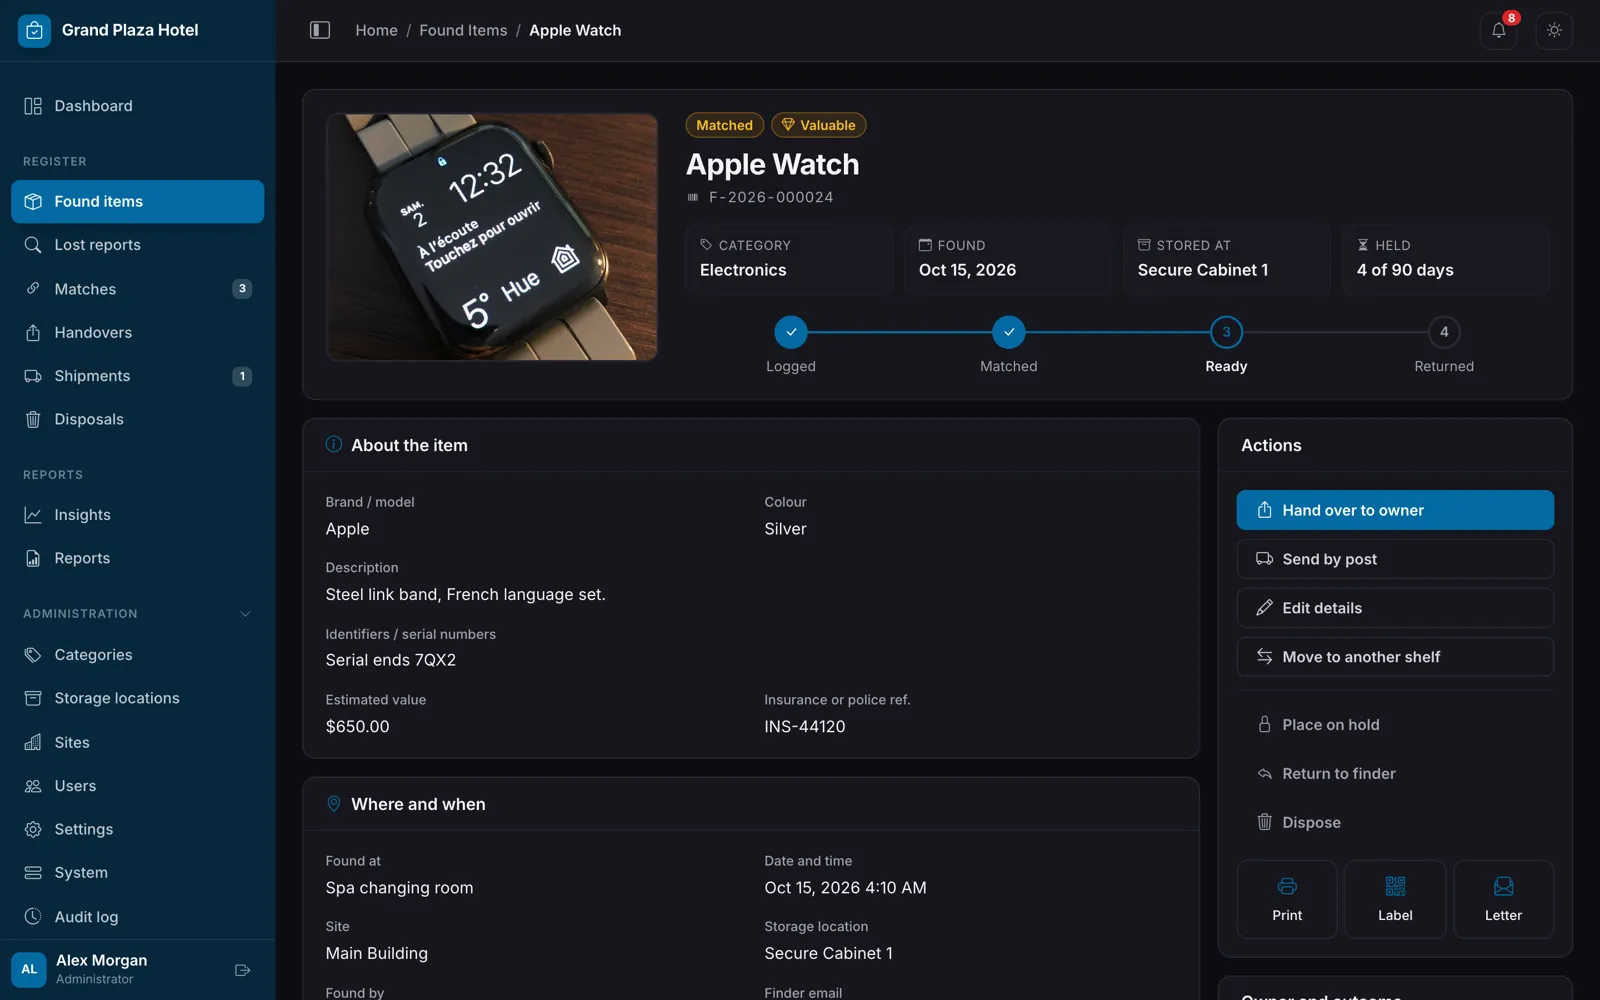Open notifications bell with 8 badge
Viewport: 1600px width, 1000px height.
click(x=1498, y=30)
